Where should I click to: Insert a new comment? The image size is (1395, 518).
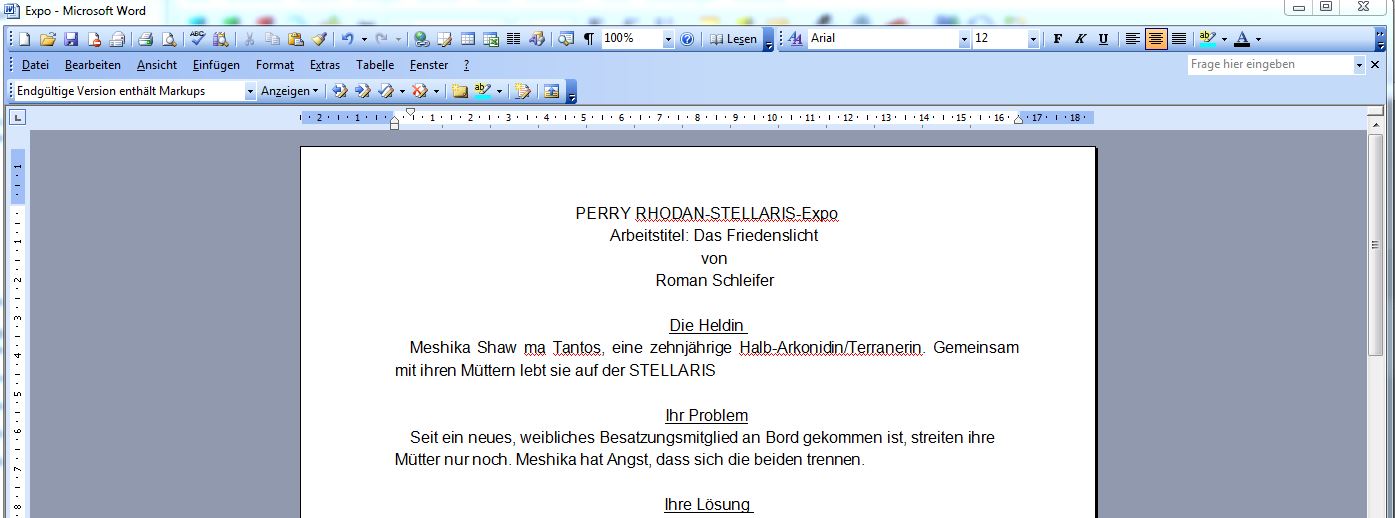pyautogui.click(x=460, y=91)
